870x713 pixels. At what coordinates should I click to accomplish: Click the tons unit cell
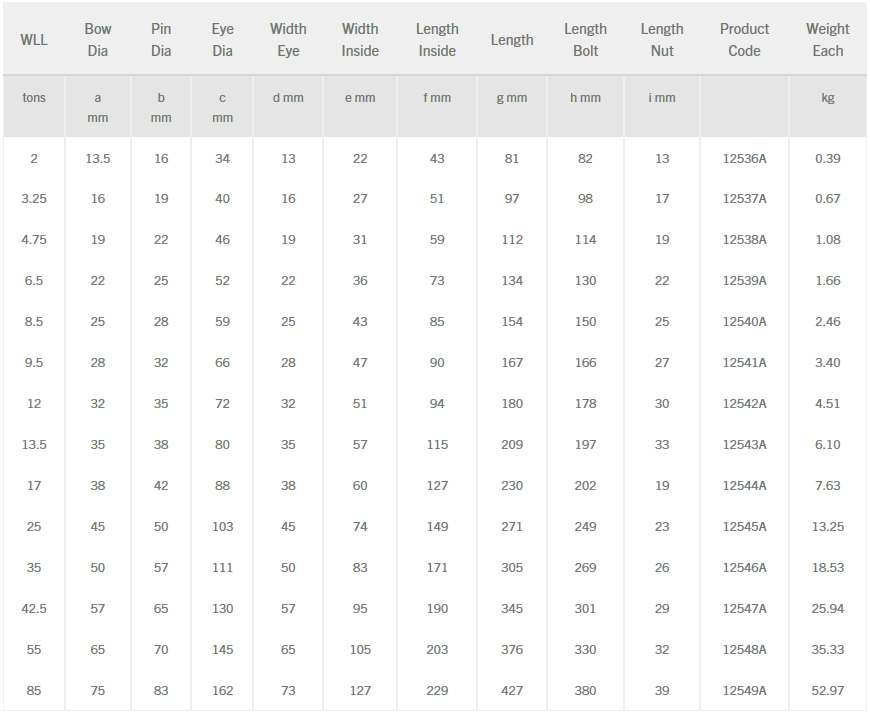point(34,98)
